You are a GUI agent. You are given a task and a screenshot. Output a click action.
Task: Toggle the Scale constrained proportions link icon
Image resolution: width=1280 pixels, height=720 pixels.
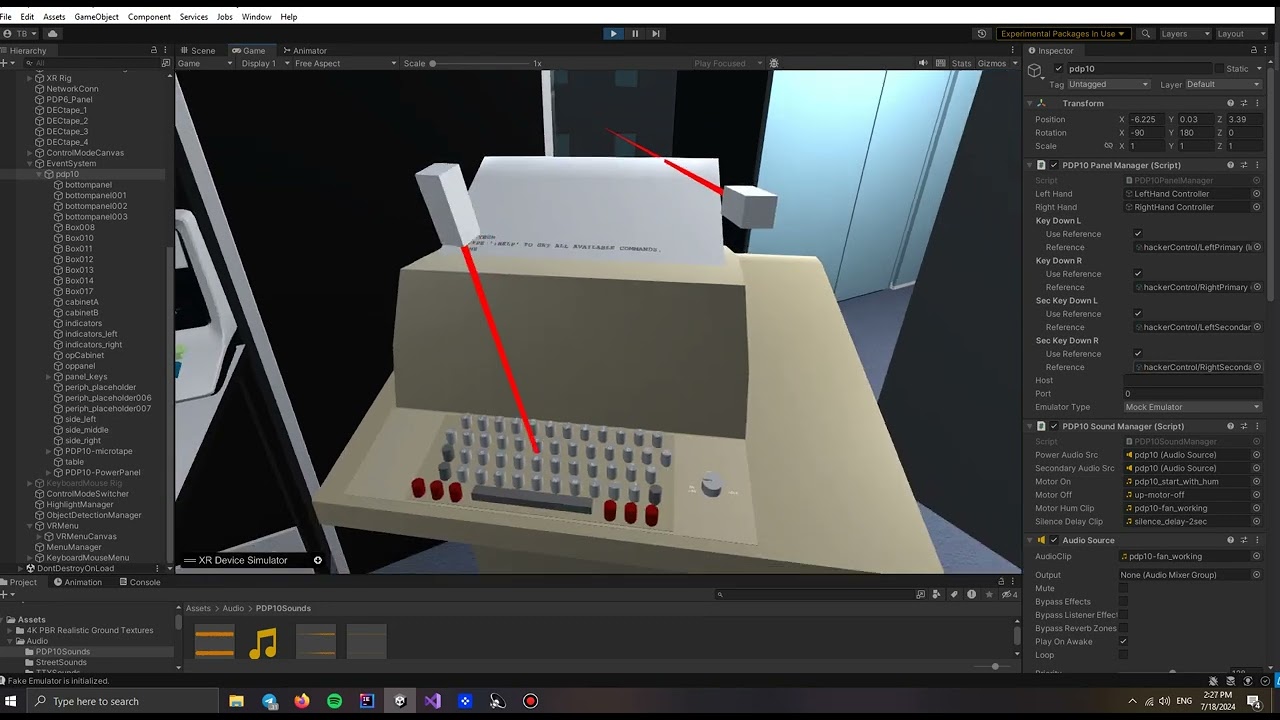coord(1109,146)
